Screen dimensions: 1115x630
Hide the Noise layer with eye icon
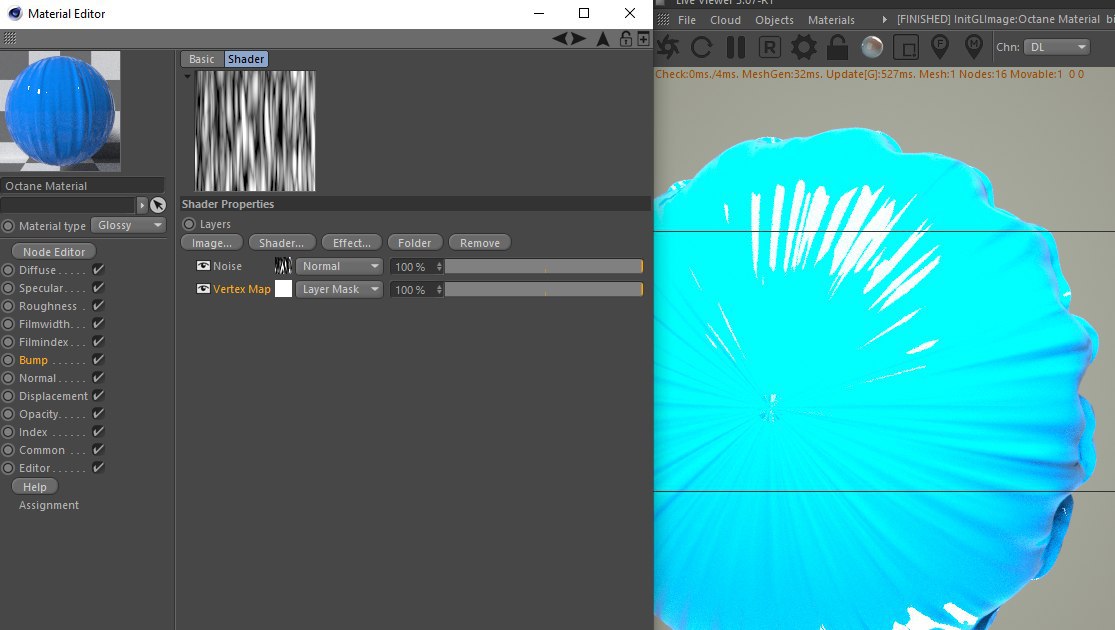click(x=203, y=266)
